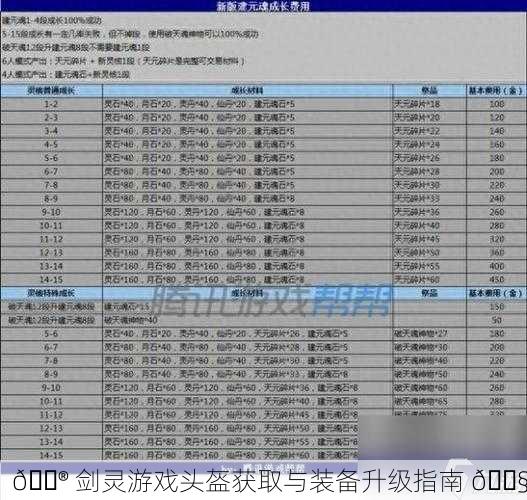Select the fee cell 150
Image resolution: width=527 pixels, height=500 pixels.
(497, 307)
